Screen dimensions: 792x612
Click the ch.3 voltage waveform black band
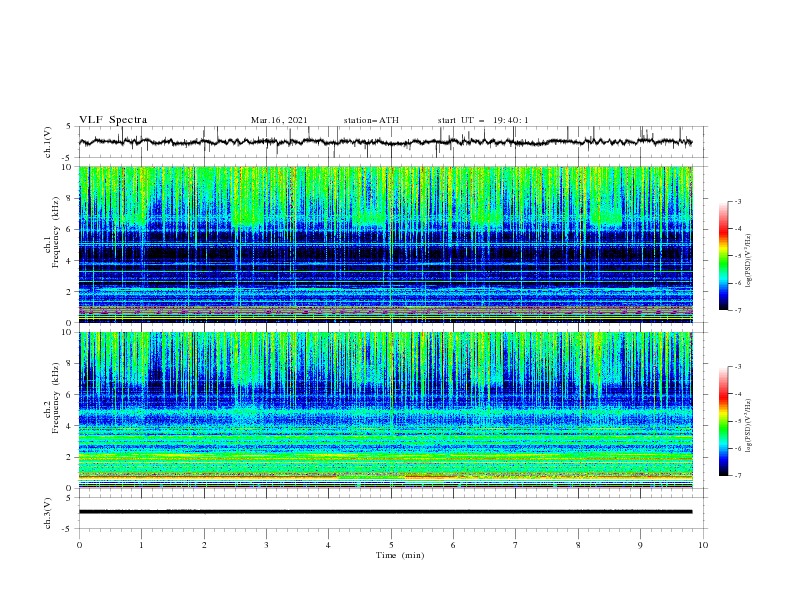pyautogui.click(x=385, y=512)
